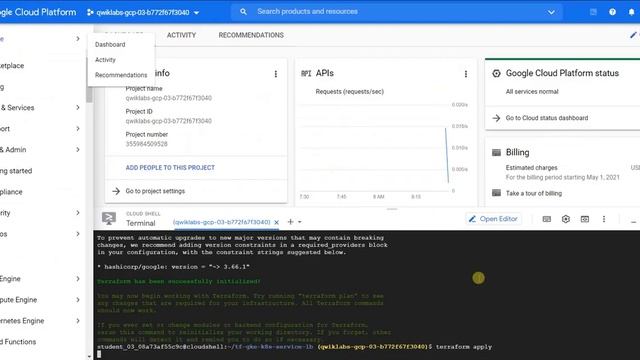The image size is (640, 360).
Task: Click the Cloud Shell terminal logo icon
Action: (x=109, y=219)
